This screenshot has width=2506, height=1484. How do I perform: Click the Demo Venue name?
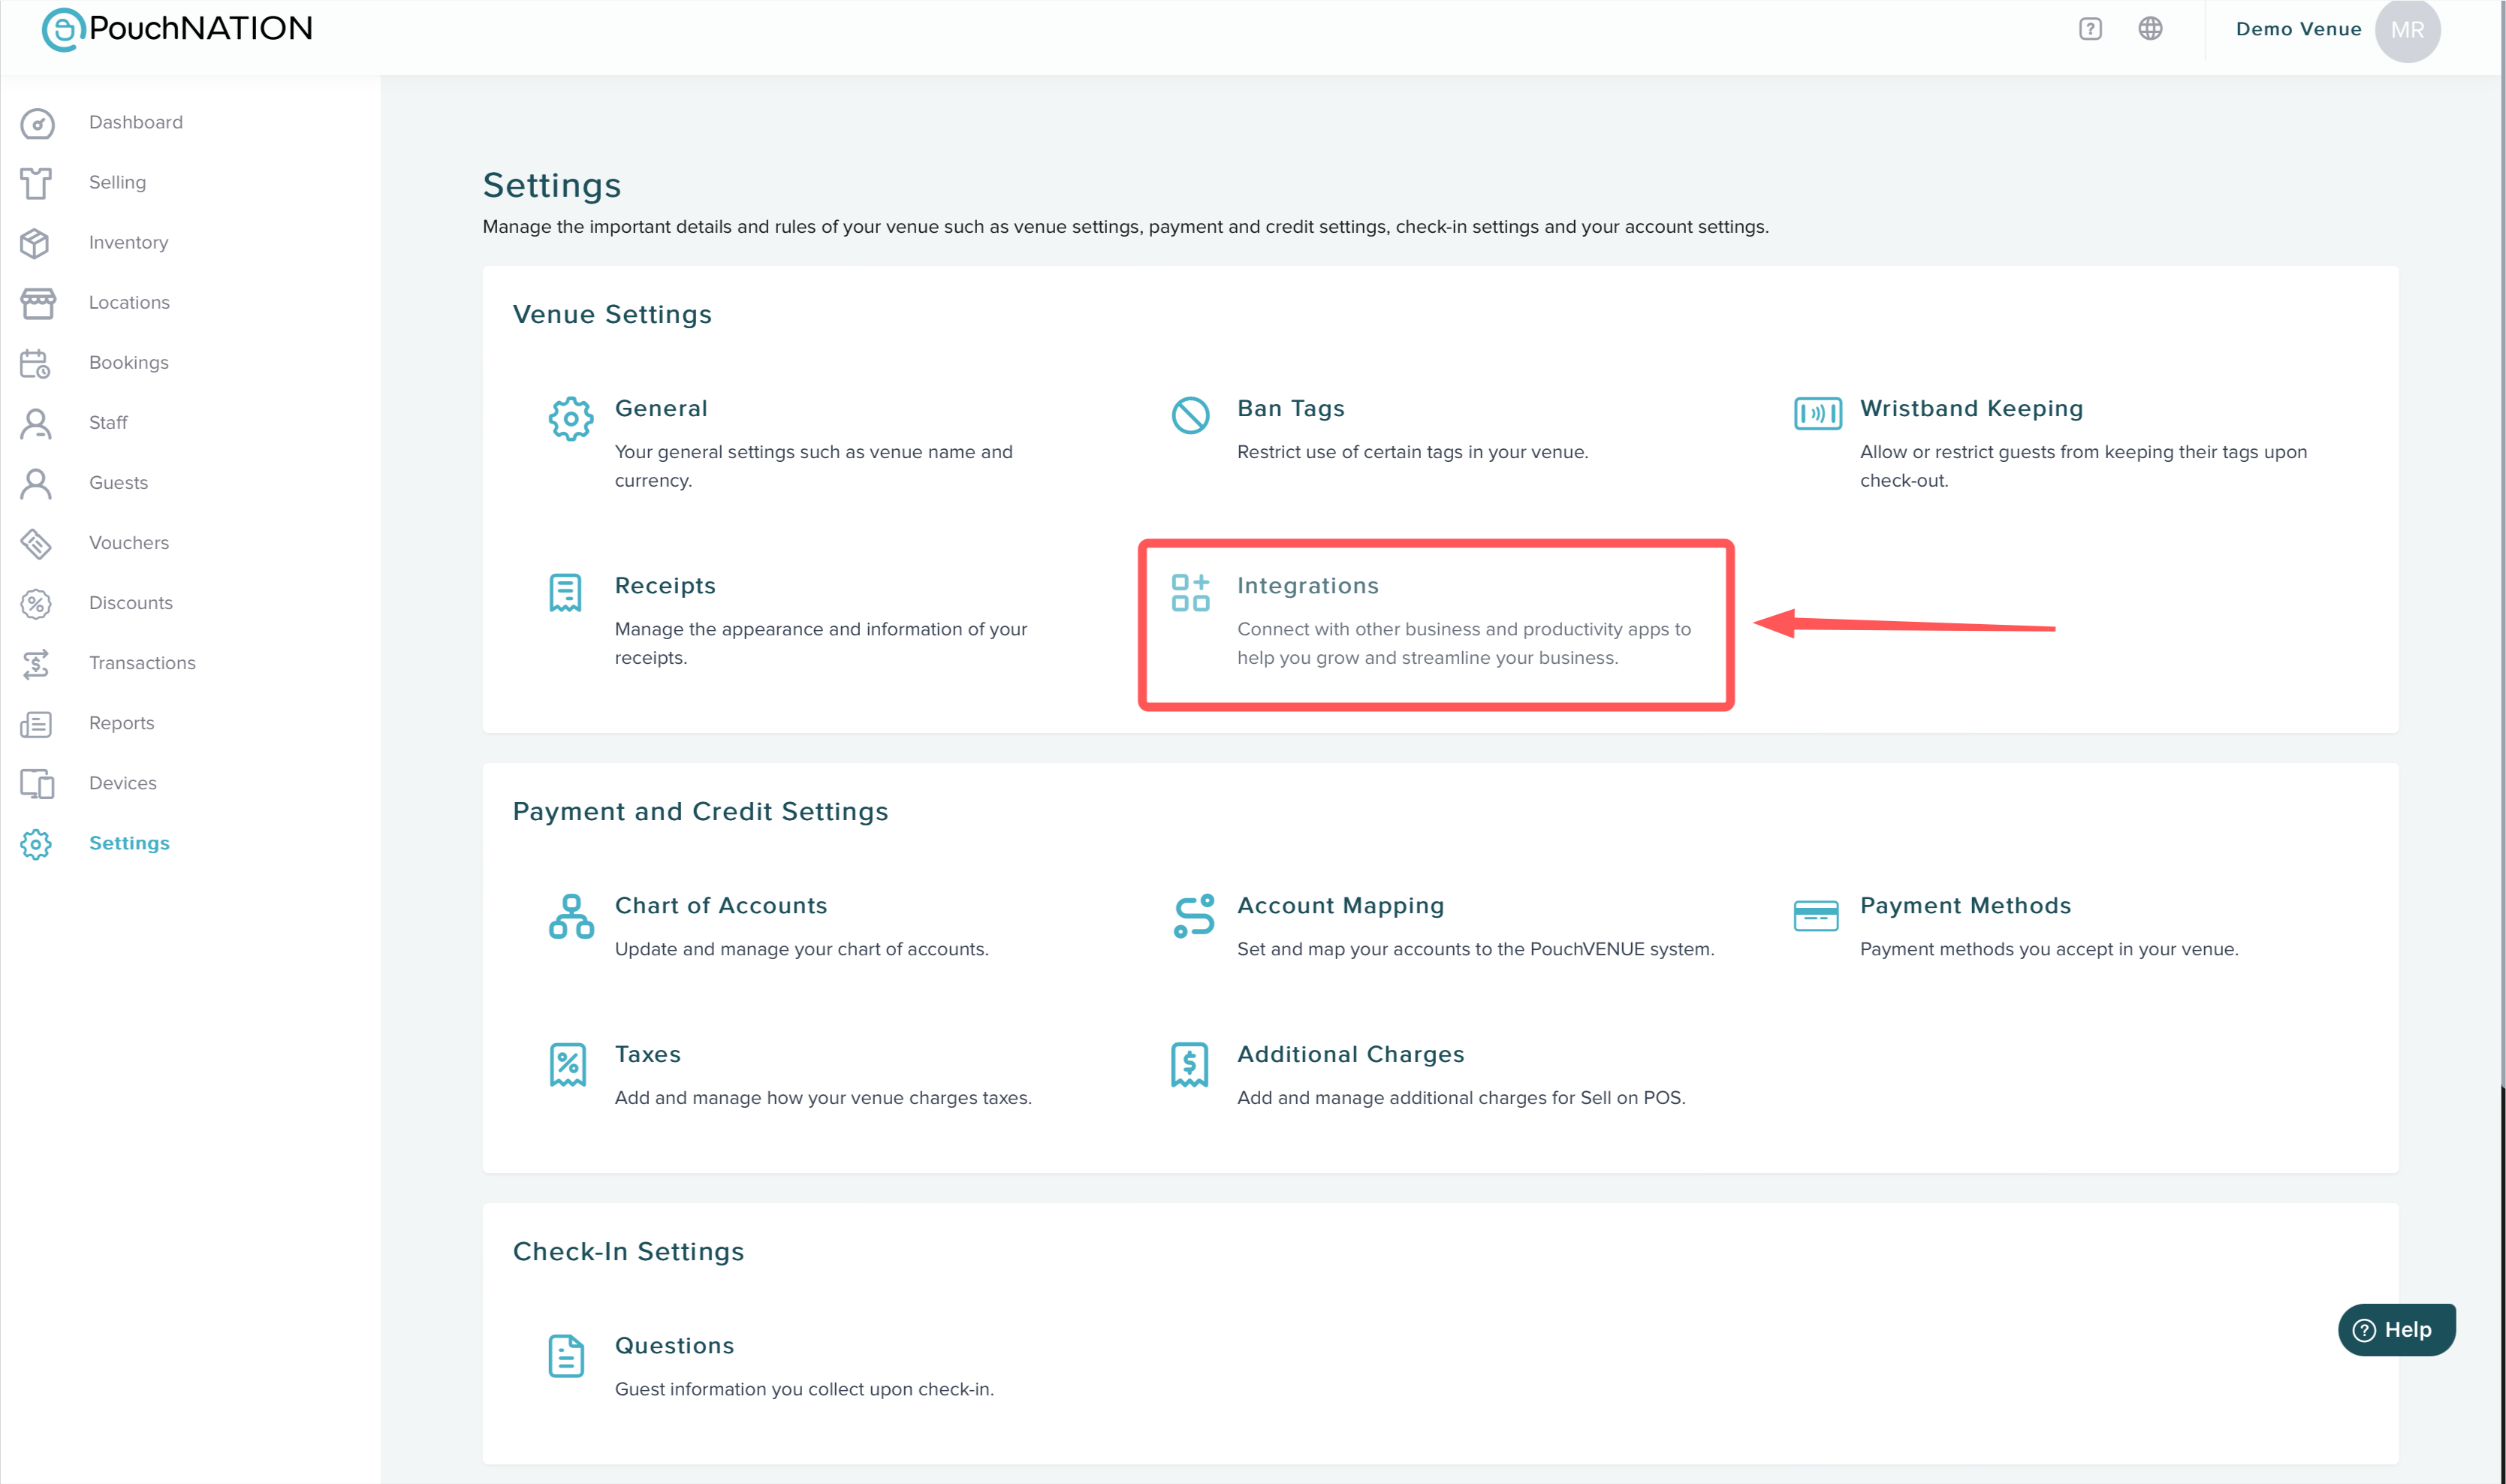[x=2298, y=29]
